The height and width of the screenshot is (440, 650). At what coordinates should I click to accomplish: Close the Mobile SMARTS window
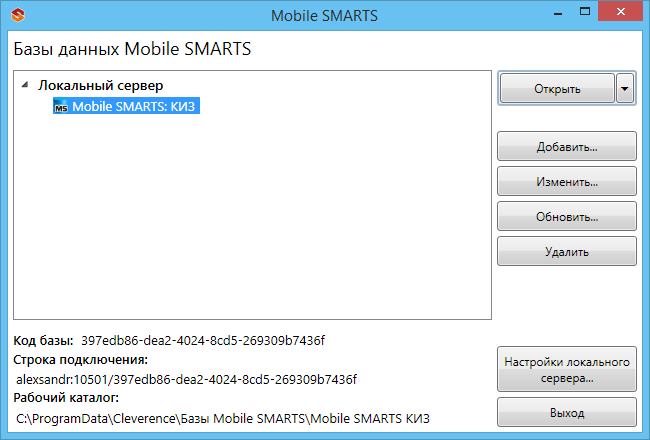[621, 12]
